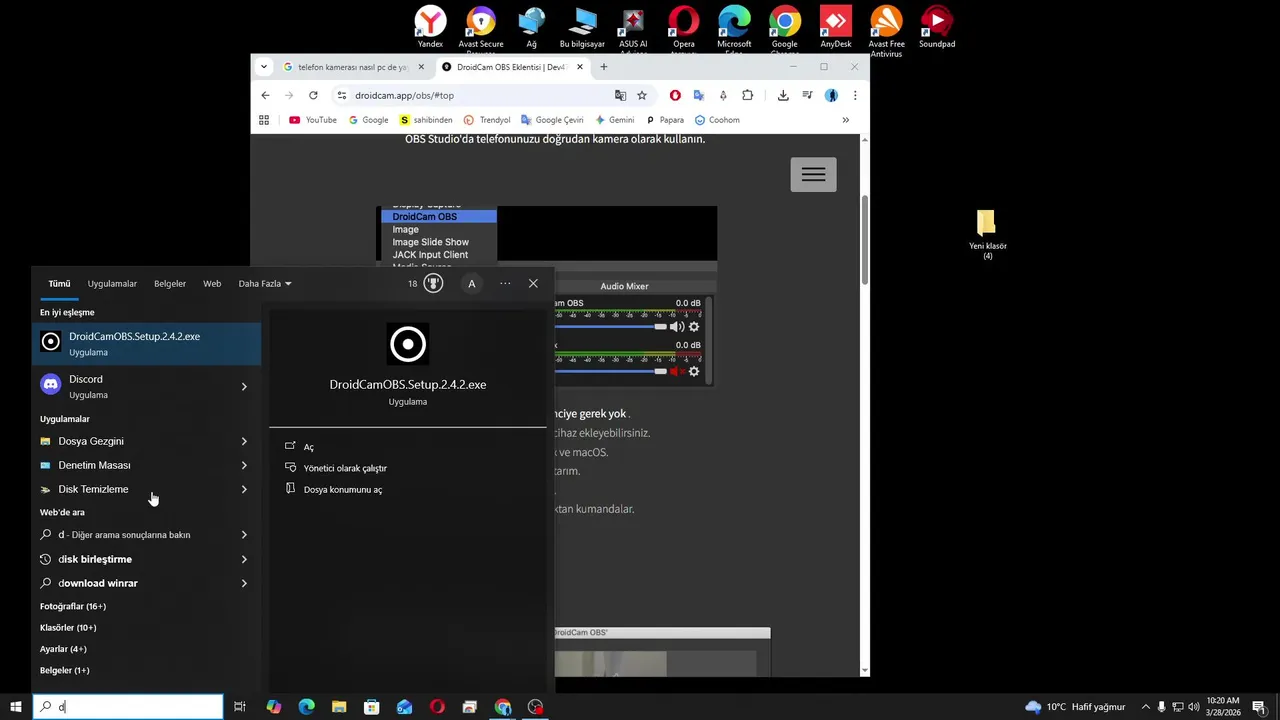The height and width of the screenshot is (720, 1280).
Task: Expand the Dosya Gezgini result arrow
Action: coord(244,441)
